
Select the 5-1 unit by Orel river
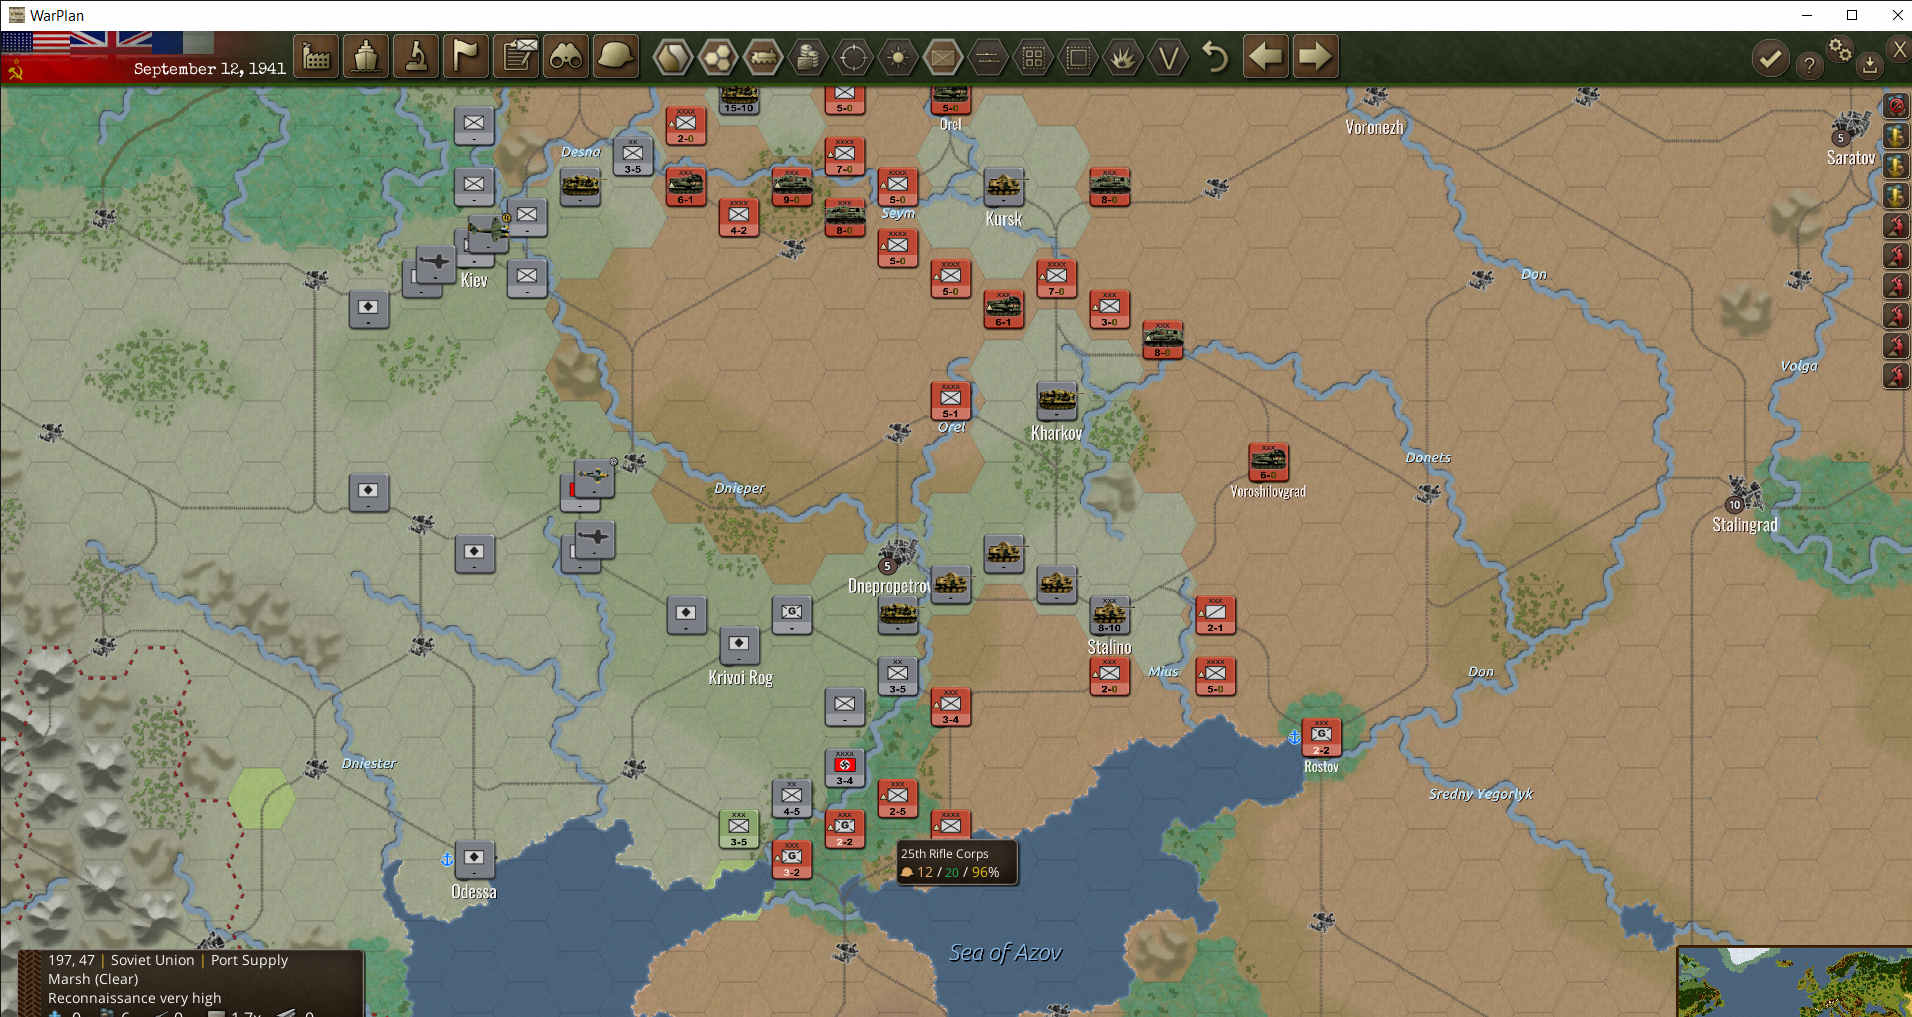[951, 400]
